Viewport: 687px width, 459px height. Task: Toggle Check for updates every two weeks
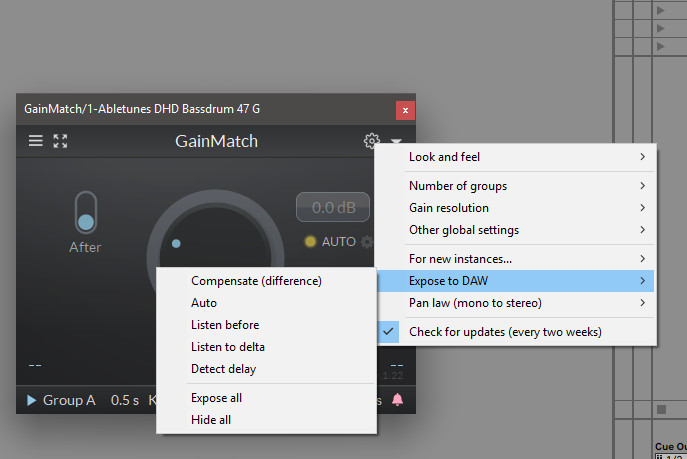[505, 331]
